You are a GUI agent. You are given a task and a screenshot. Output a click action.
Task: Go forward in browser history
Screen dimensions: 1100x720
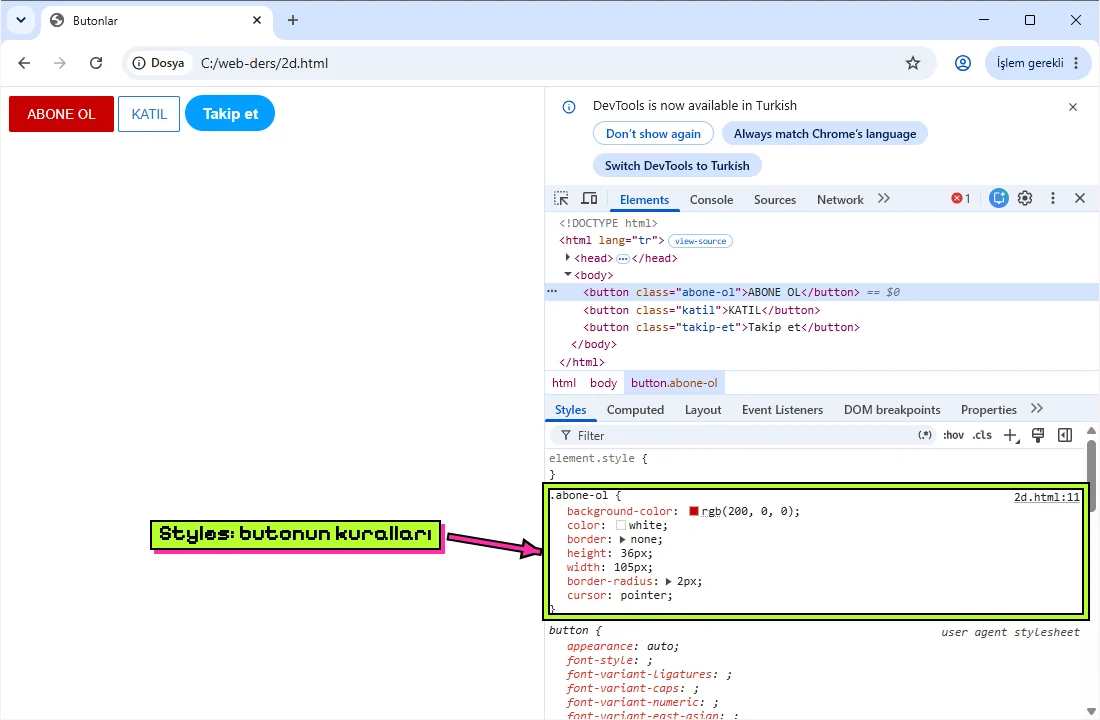tap(60, 63)
